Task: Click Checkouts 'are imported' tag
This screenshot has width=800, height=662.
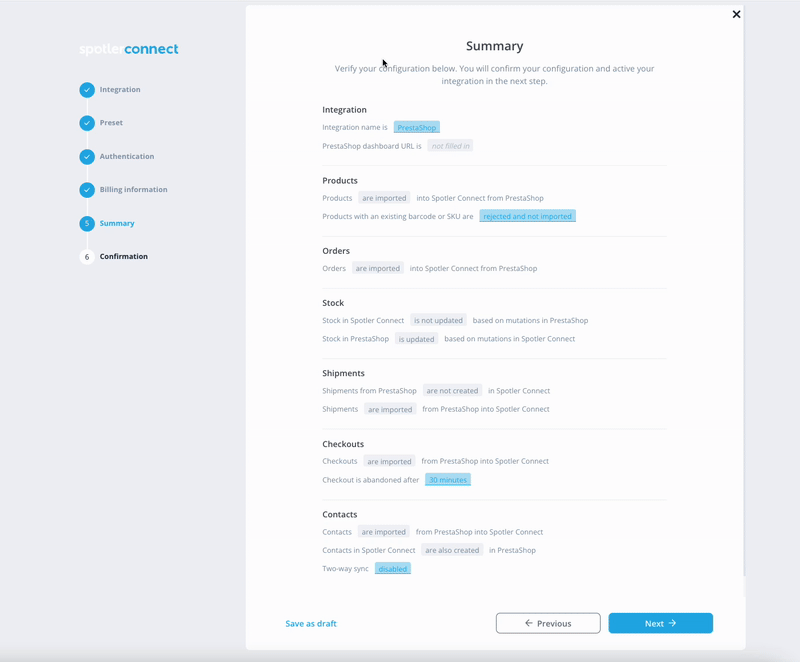Action: [x=389, y=462]
